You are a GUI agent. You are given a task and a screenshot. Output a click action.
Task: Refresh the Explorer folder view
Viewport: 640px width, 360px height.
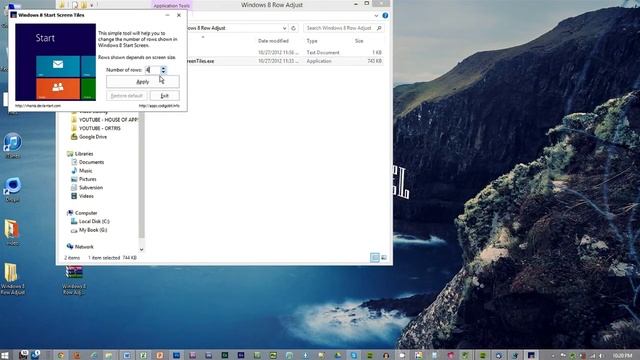click(x=293, y=28)
